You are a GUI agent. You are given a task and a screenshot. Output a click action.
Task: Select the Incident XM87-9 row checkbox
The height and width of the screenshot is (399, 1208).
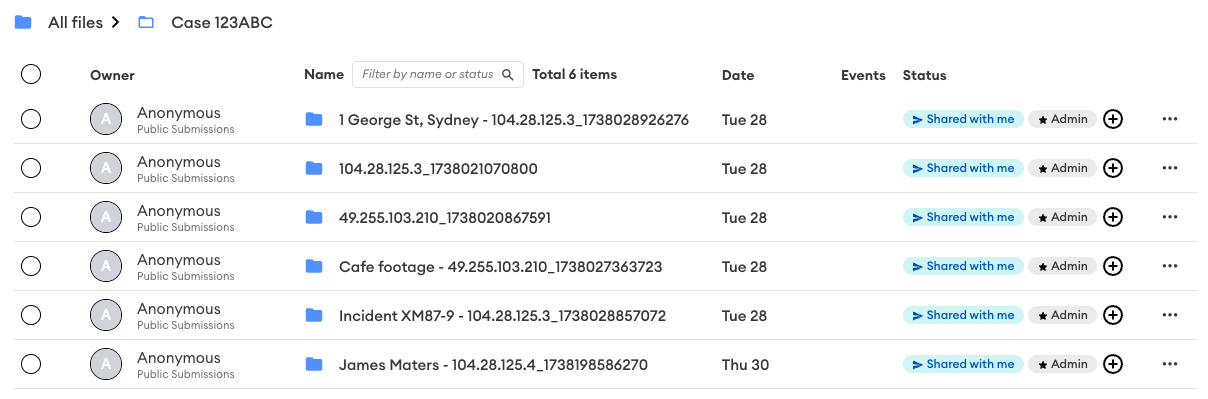coord(31,316)
